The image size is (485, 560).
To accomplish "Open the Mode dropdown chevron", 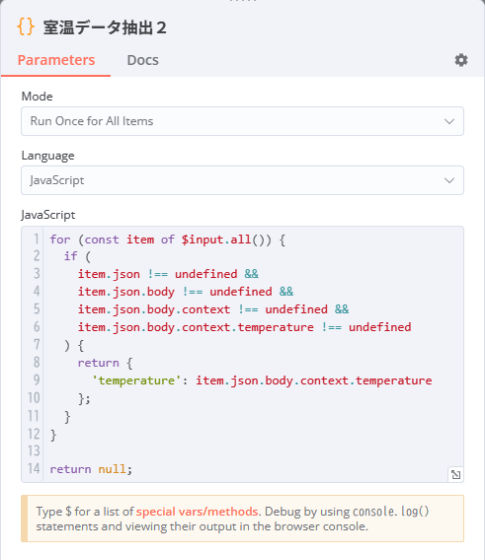I will click(449, 121).
